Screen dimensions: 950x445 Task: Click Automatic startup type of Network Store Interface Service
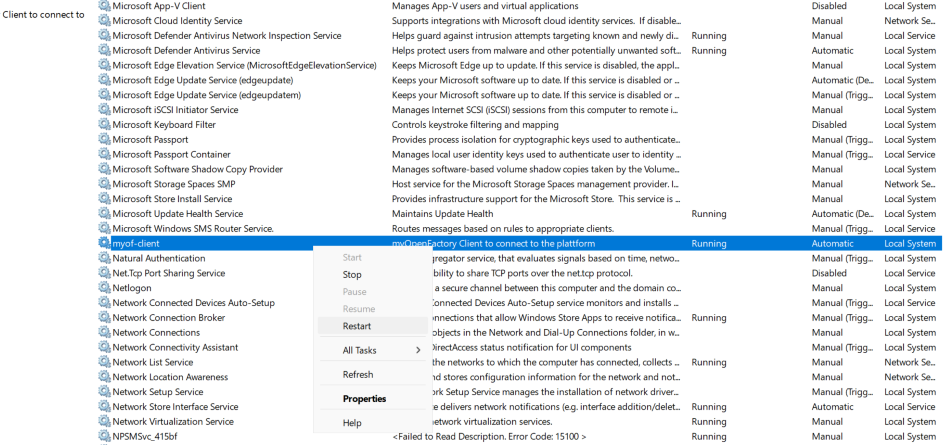tap(832, 407)
